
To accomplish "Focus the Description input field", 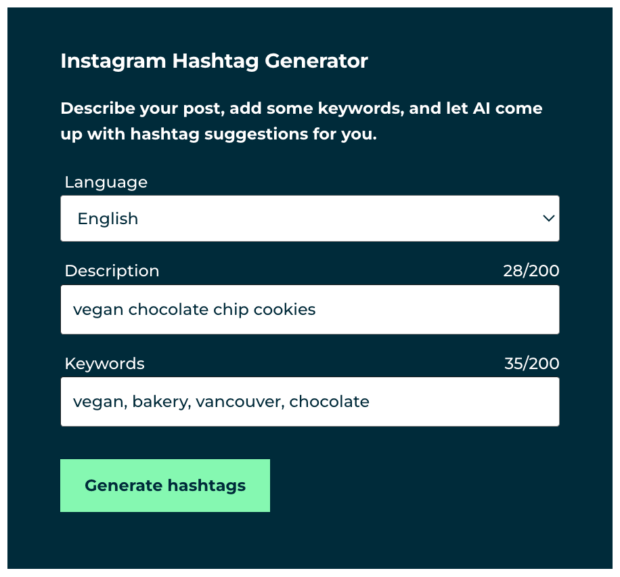I will click(x=310, y=309).
